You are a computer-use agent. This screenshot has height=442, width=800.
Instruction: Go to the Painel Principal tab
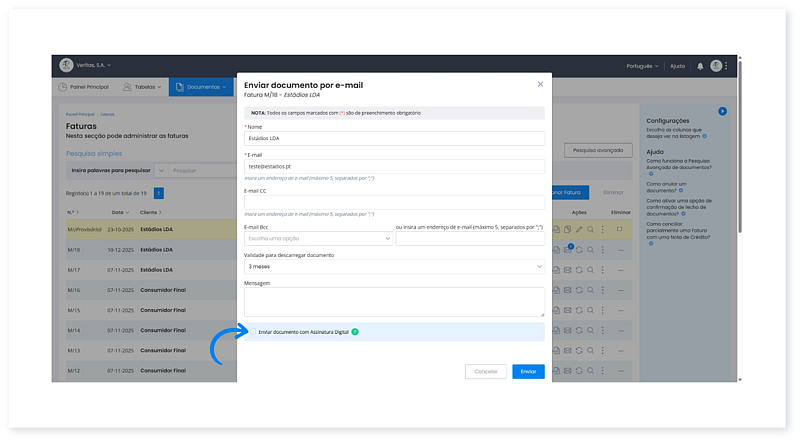click(x=84, y=87)
